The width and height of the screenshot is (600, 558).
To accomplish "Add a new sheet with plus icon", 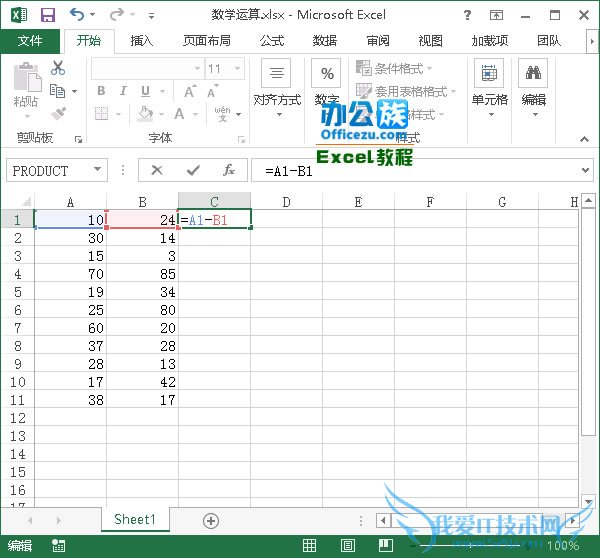I will (x=210, y=520).
